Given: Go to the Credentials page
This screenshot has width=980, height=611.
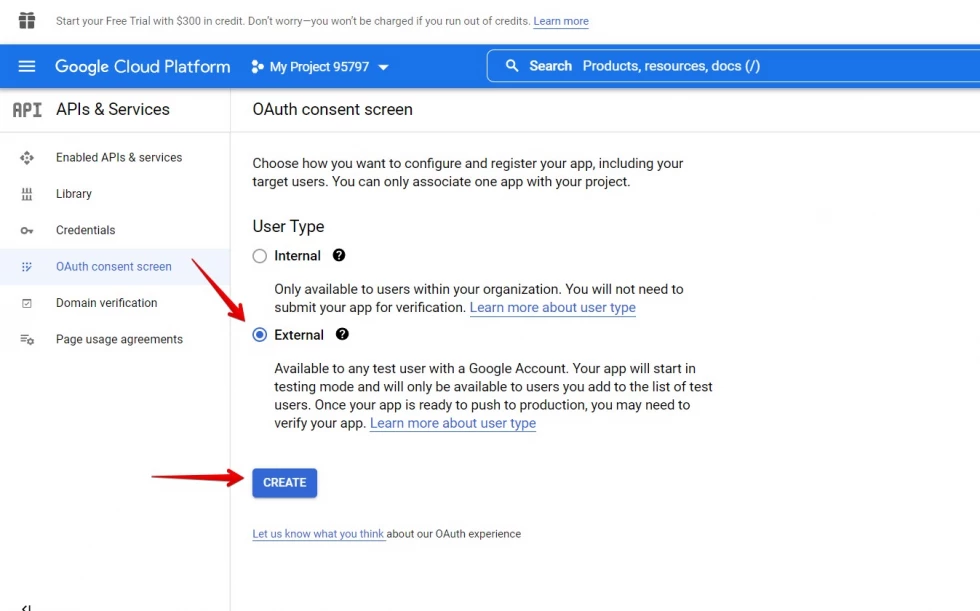Looking at the screenshot, I should click(85, 230).
